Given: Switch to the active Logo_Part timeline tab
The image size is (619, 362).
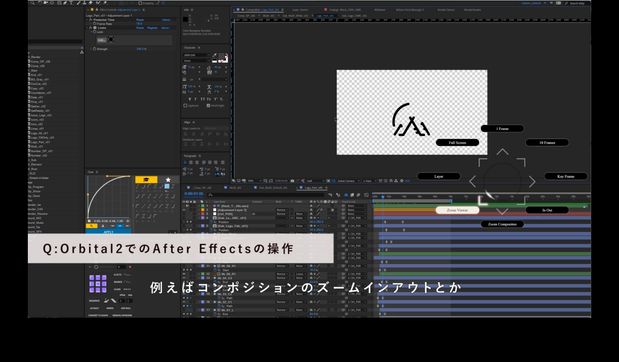Looking at the screenshot, I should coord(313,188).
